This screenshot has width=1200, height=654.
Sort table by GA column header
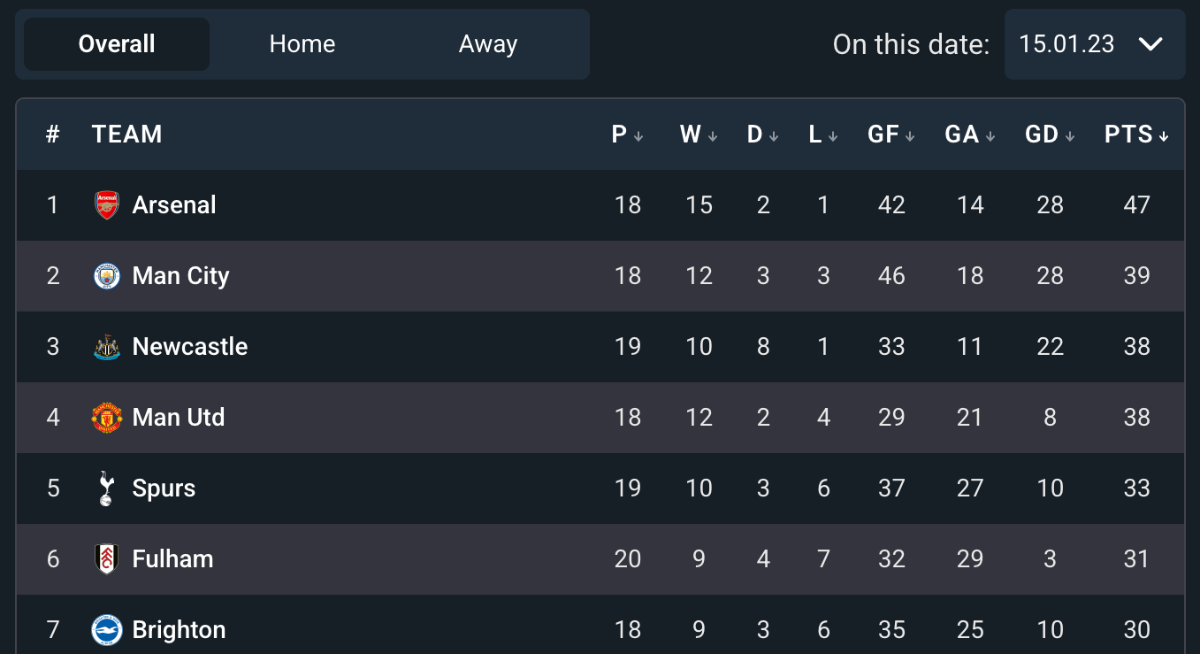(x=969, y=135)
